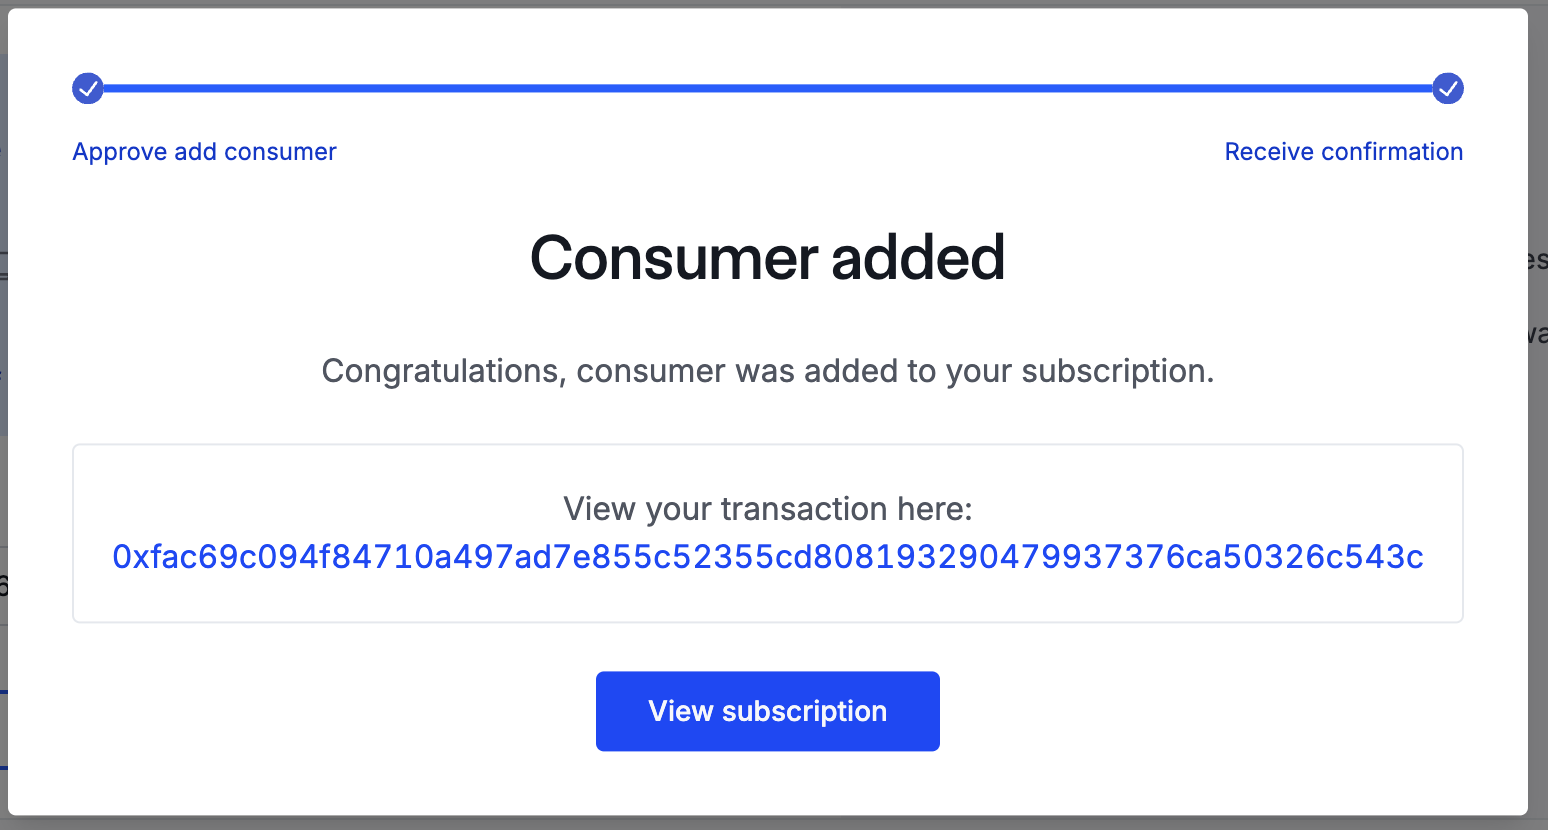Click the blue progress line between steps
The image size is (1548, 830).
pyautogui.click(x=768, y=88)
